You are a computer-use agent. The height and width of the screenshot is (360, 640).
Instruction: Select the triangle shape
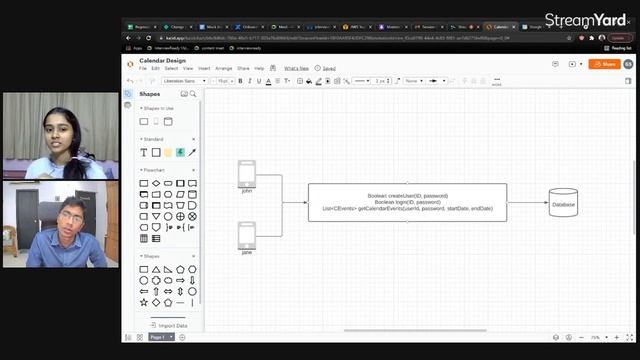tap(156, 269)
